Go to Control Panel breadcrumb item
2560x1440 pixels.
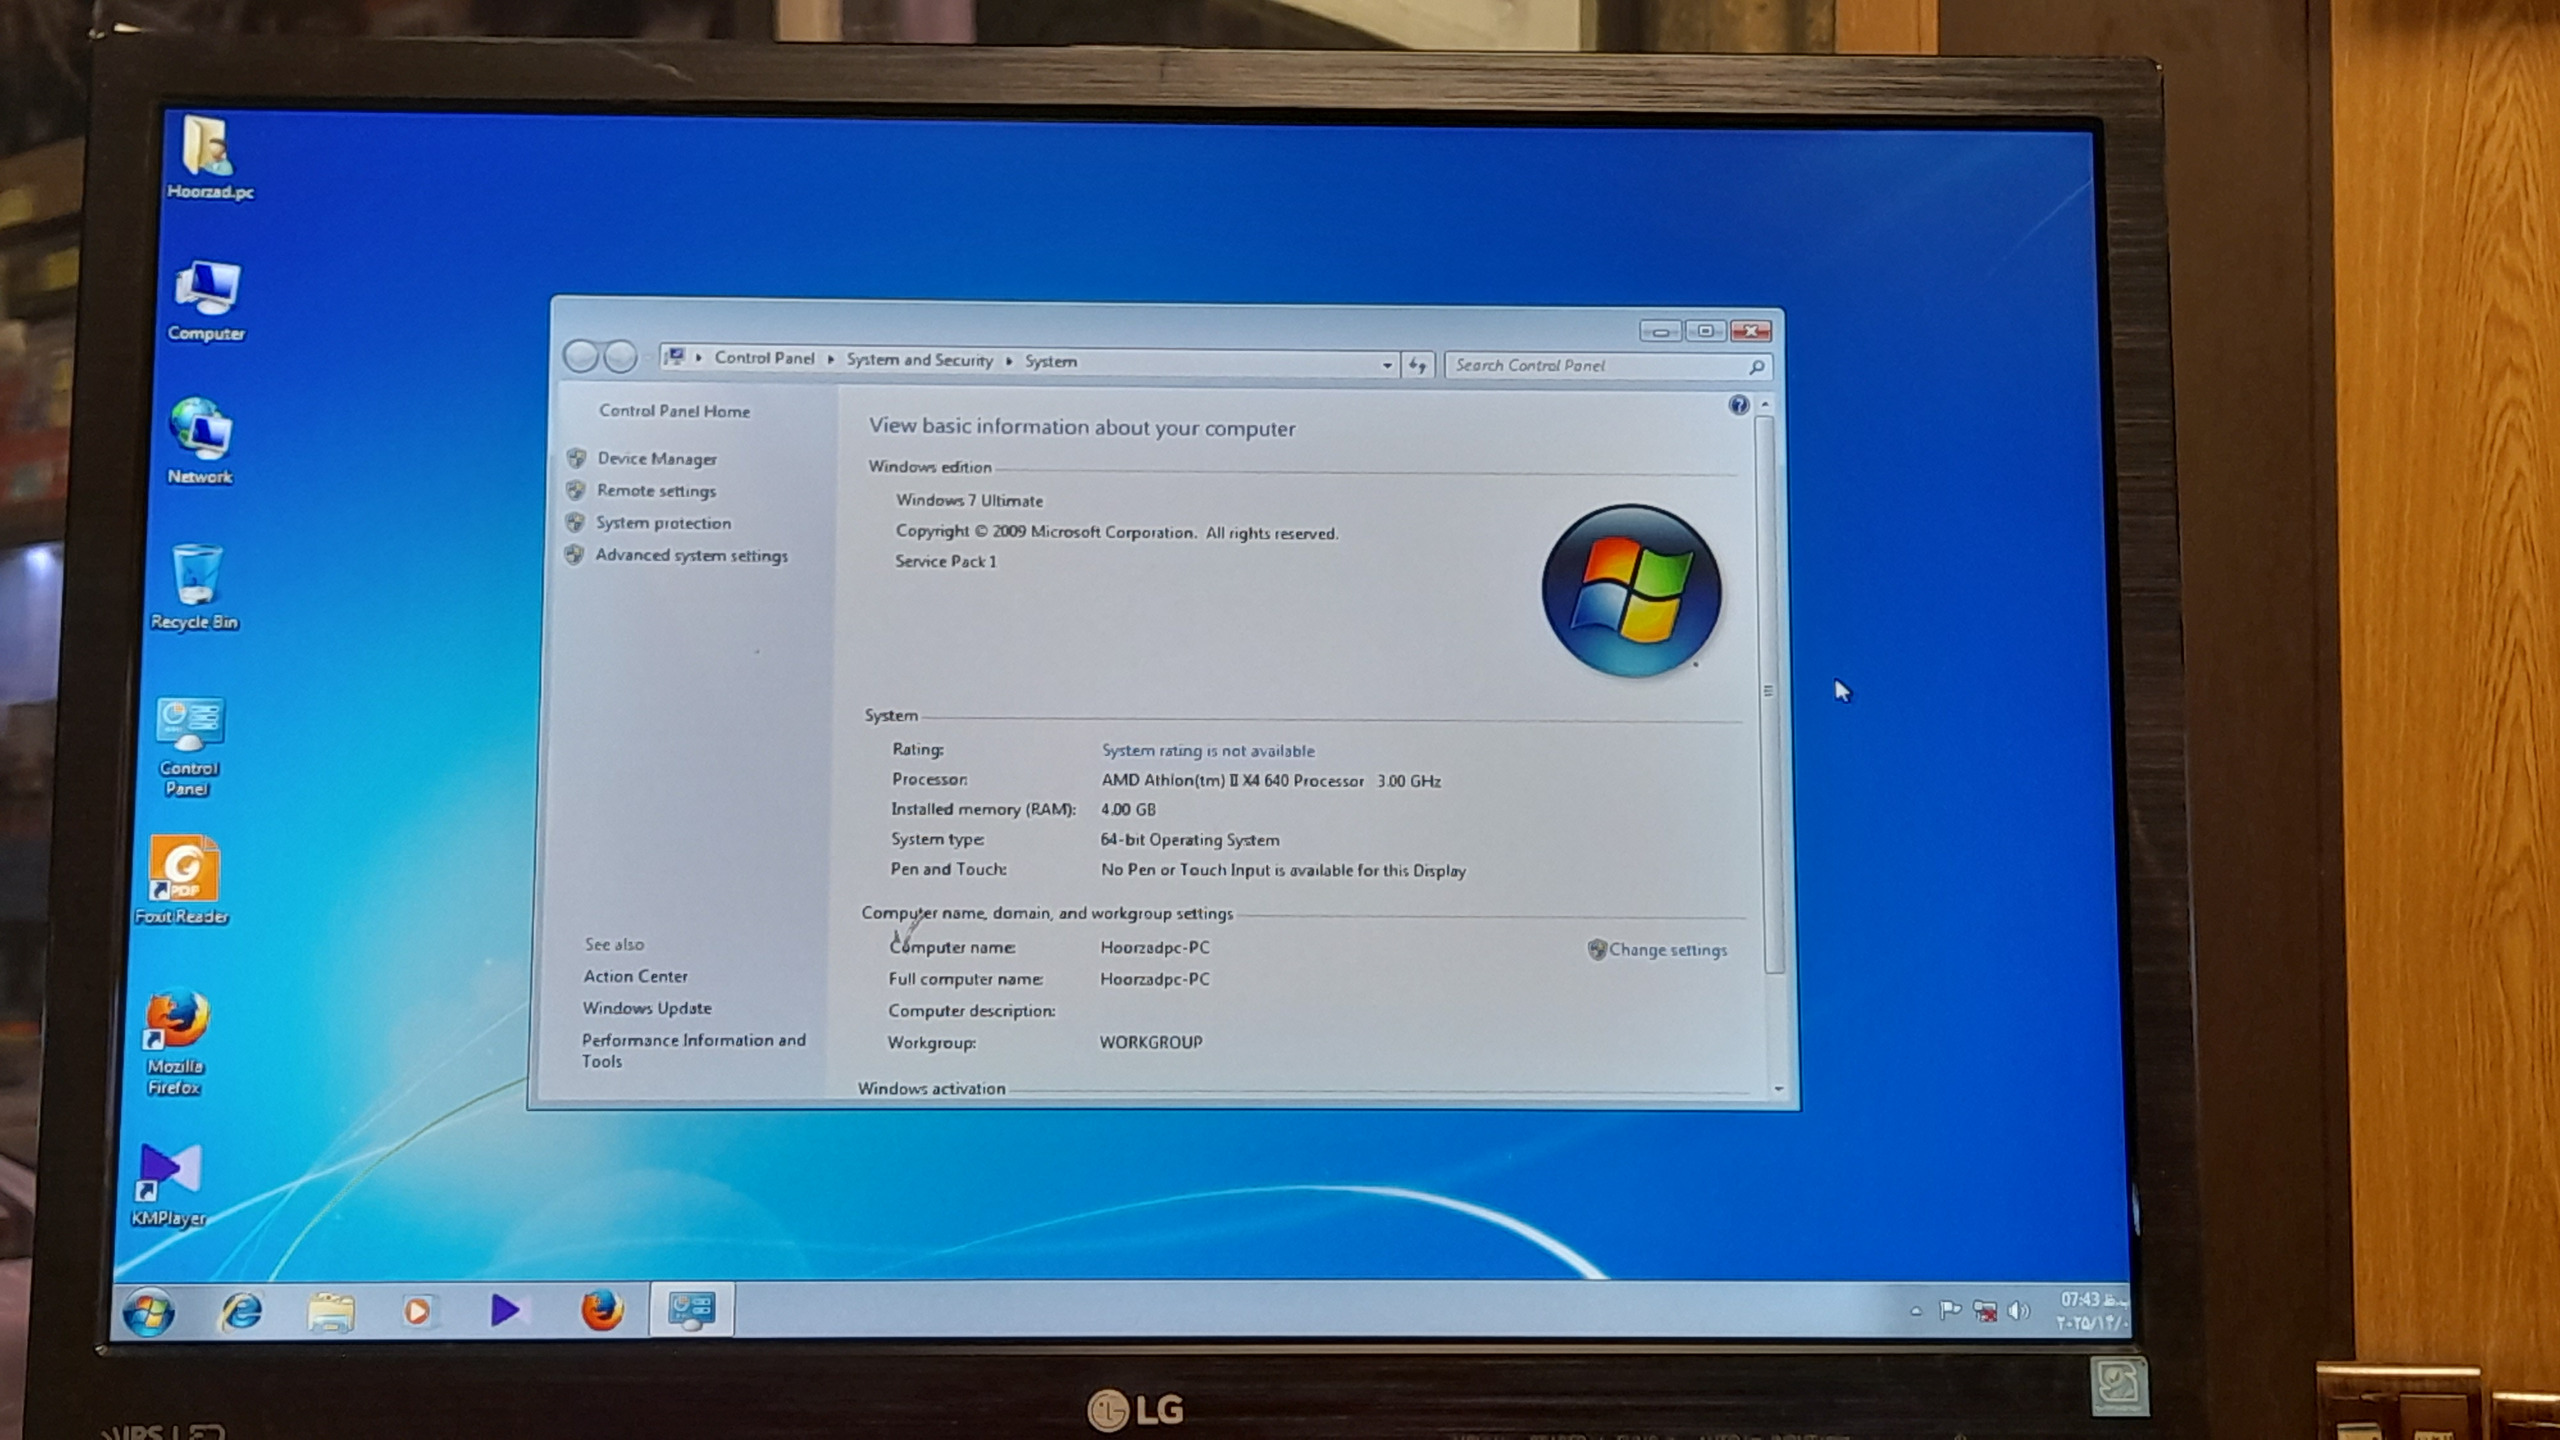point(764,358)
